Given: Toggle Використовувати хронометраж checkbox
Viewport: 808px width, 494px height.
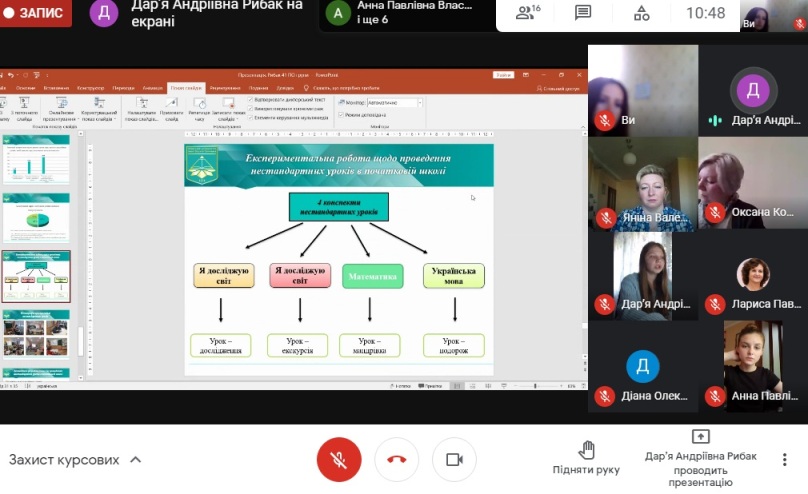Looking at the screenshot, I should coord(250,109).
